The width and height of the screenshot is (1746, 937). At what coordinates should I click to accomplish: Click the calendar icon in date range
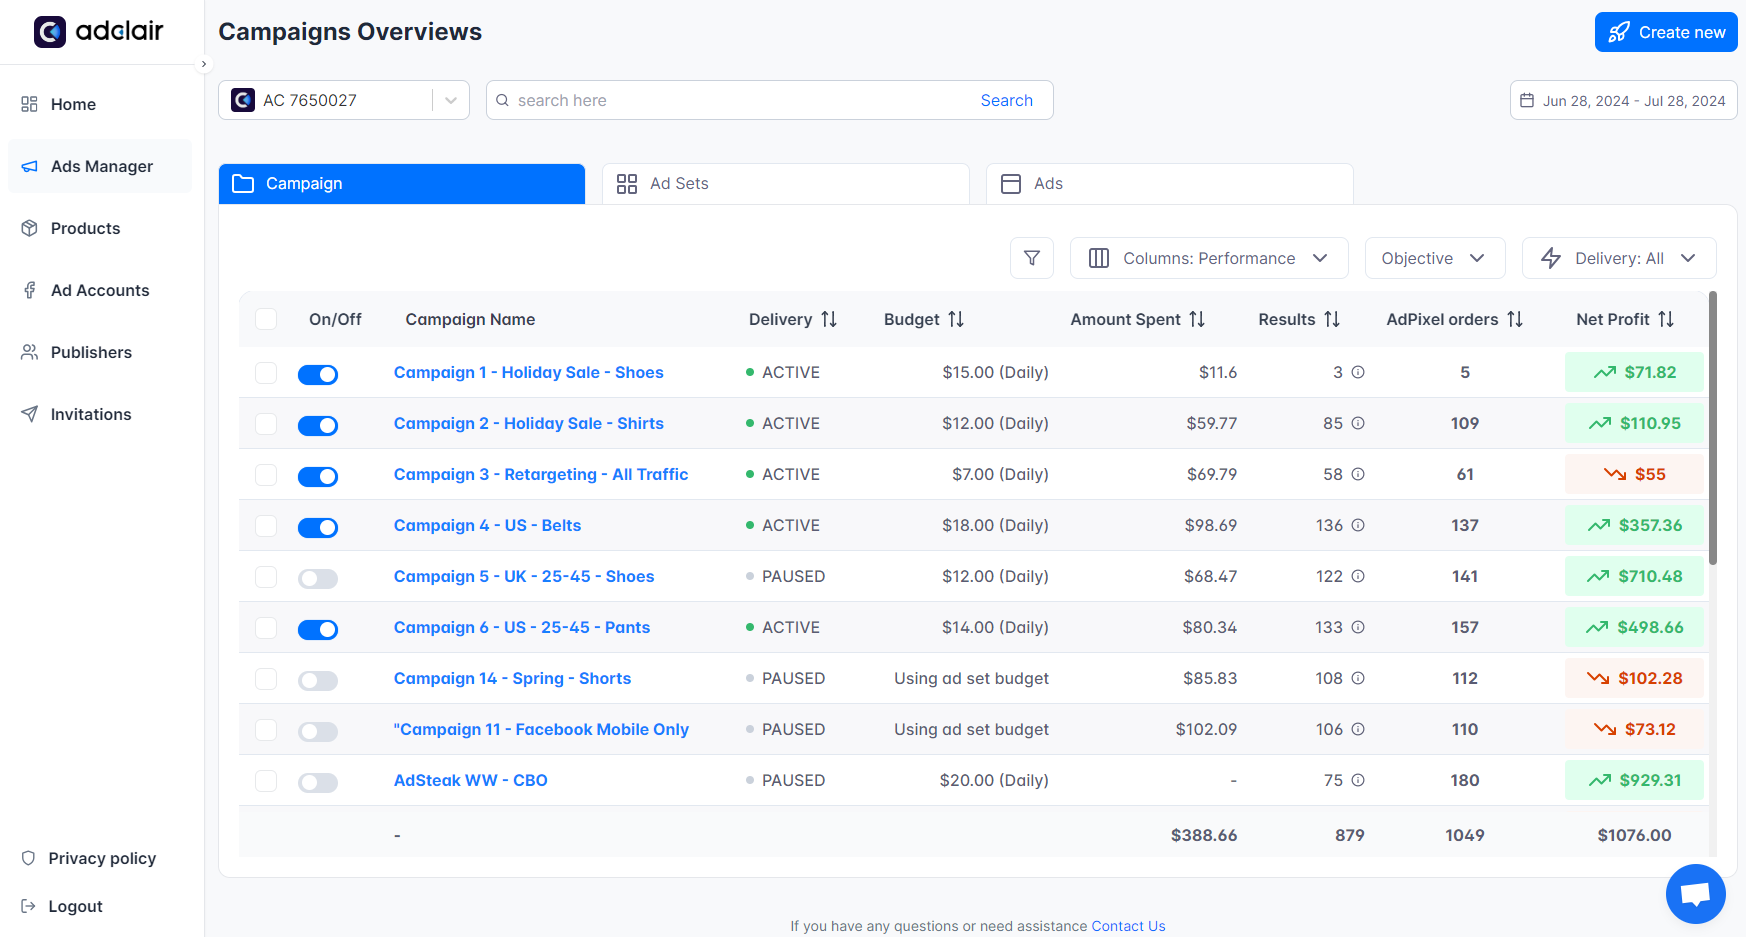tap(1527, 100)
